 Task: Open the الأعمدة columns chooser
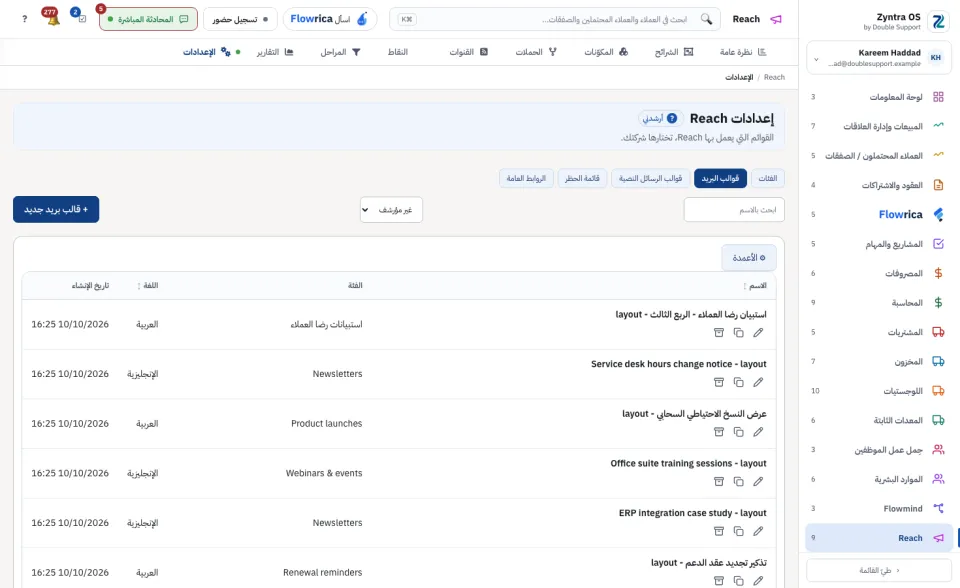(749, 258)
